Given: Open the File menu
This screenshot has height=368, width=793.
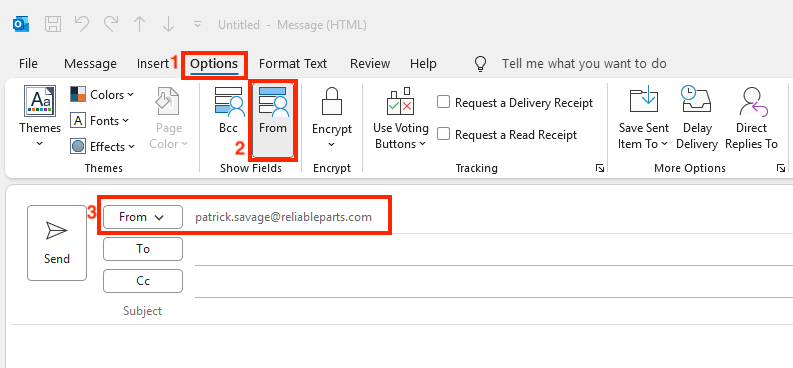Looking at the screenshot, I should pos(28,64).
